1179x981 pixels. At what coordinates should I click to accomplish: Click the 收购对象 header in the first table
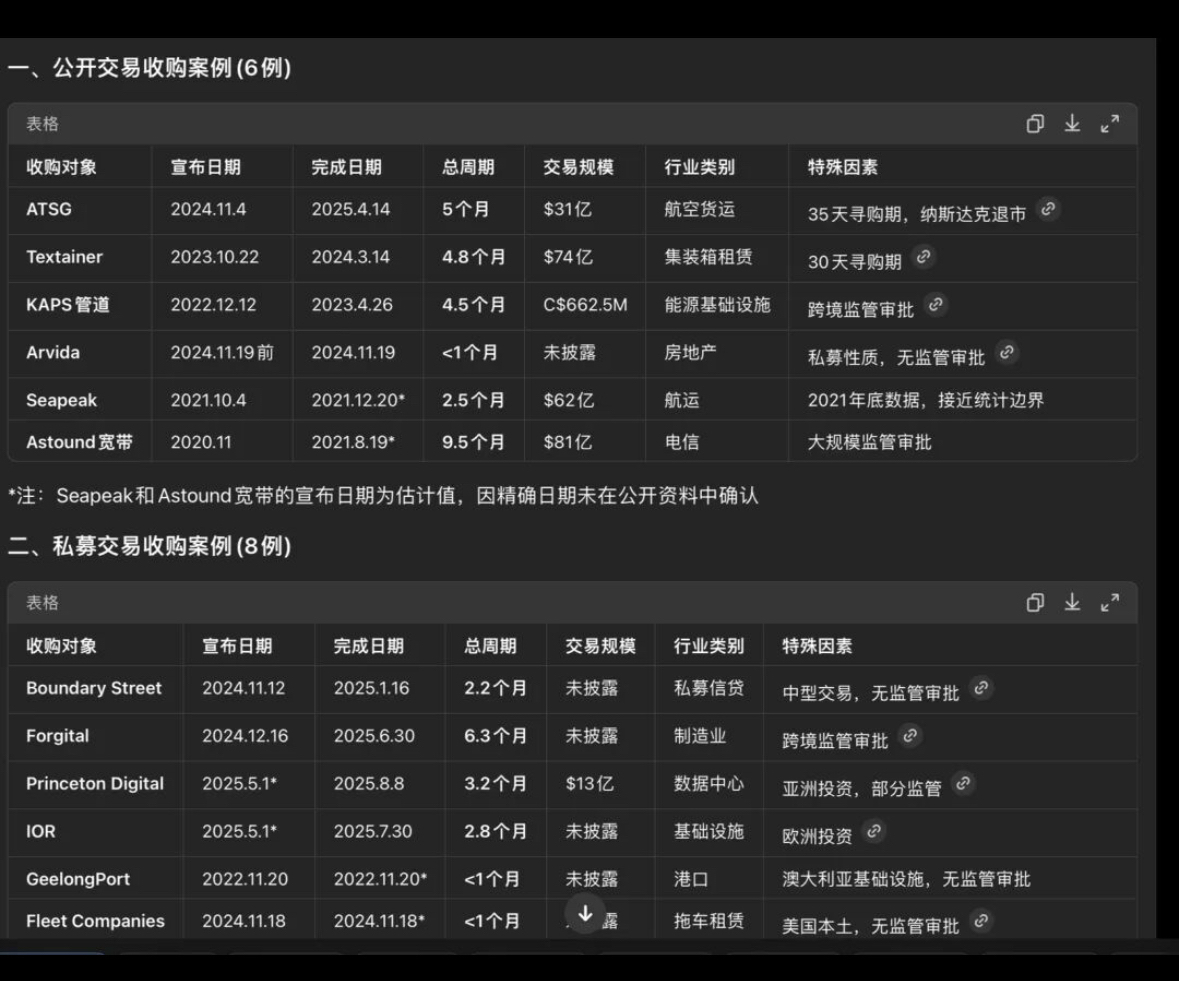tap(62, 167)
